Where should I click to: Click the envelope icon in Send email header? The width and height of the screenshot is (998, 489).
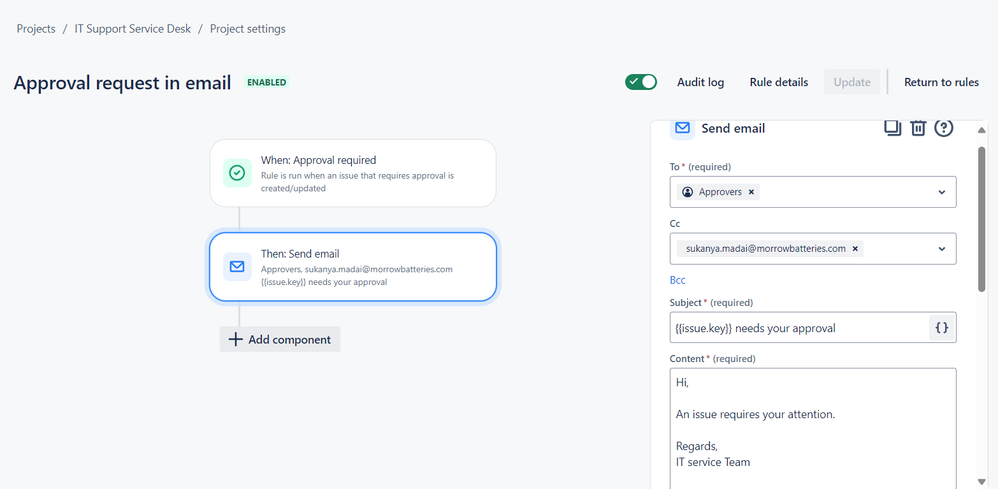[x=682, y=128]
